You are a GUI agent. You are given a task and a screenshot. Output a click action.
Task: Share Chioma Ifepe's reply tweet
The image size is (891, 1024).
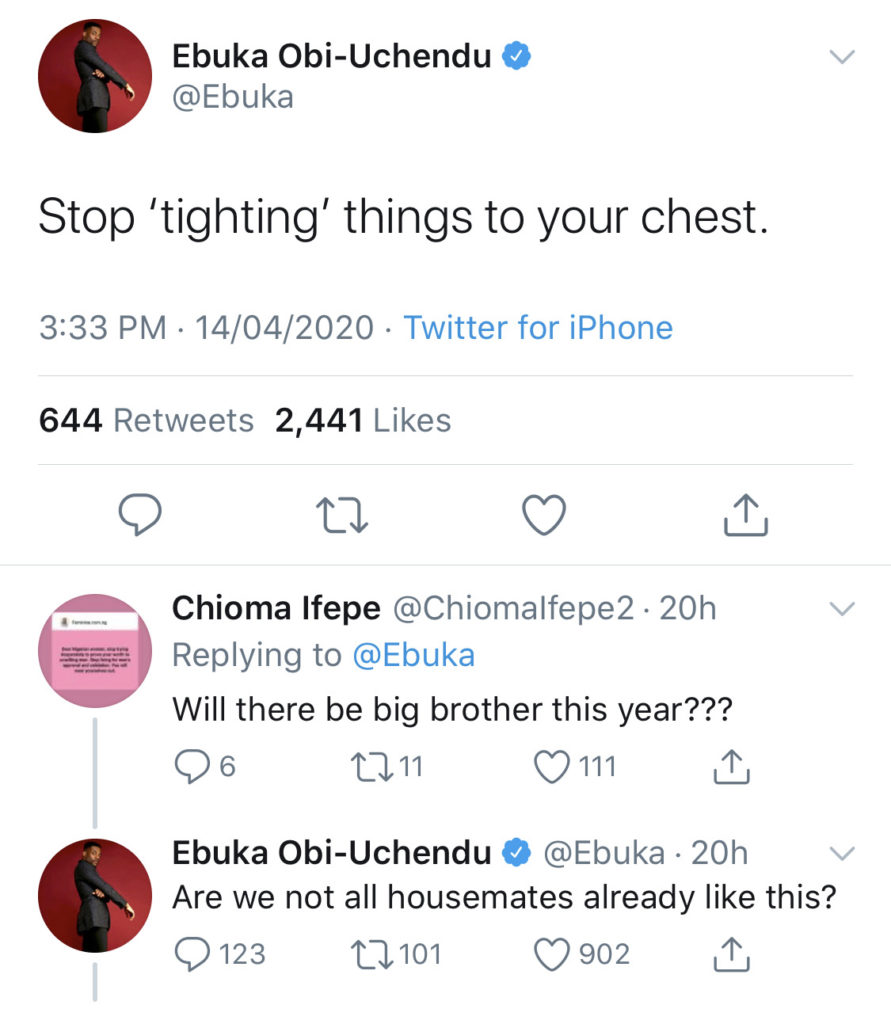coord(731,767)
